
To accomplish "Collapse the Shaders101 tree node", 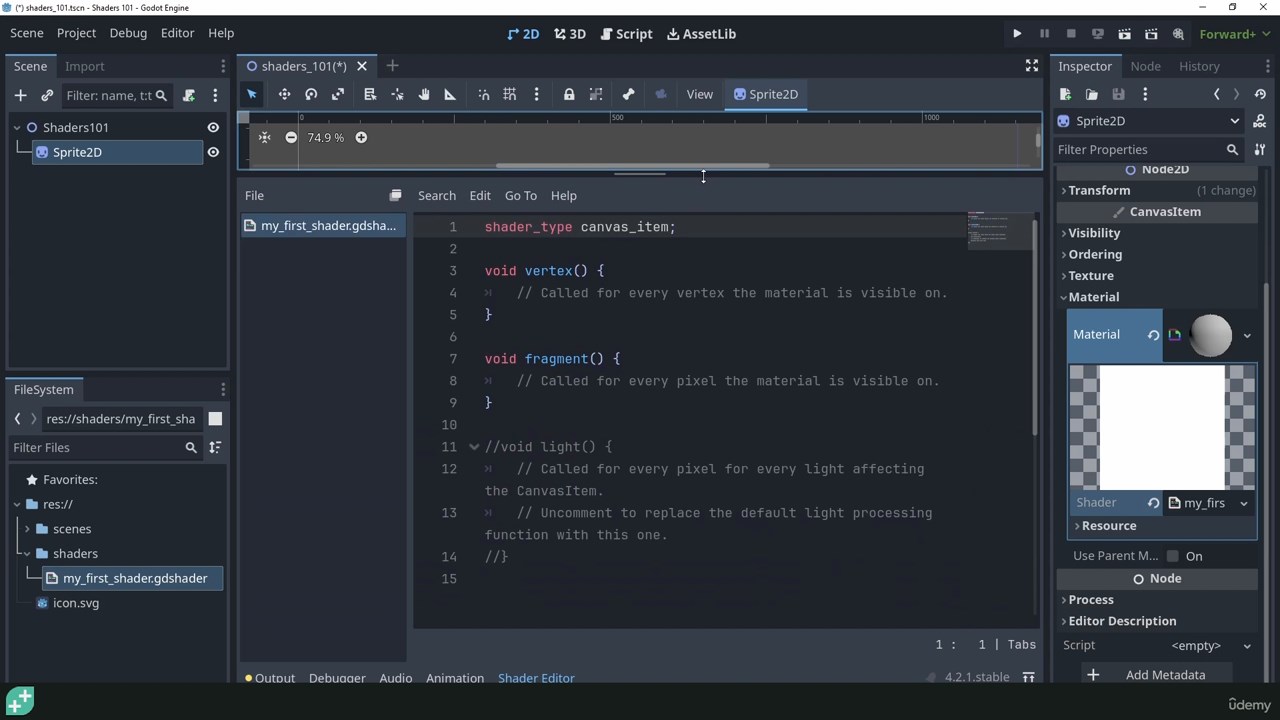I will [x=17, y=127].
